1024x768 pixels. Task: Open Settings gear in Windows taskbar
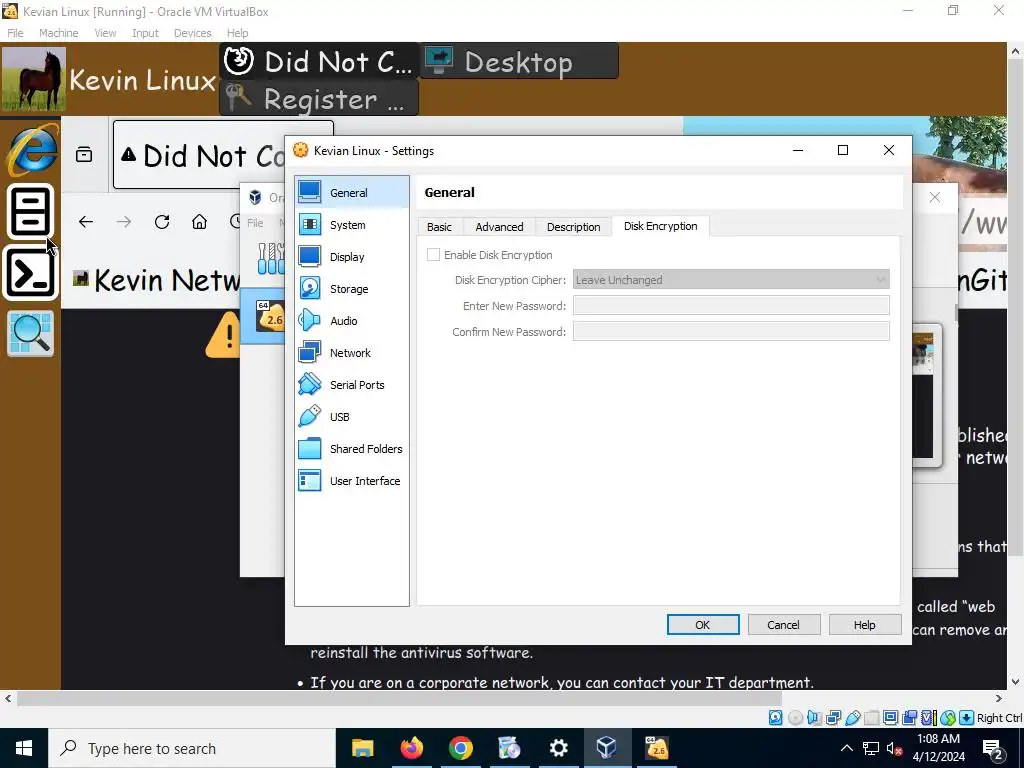tap(558, 748)
